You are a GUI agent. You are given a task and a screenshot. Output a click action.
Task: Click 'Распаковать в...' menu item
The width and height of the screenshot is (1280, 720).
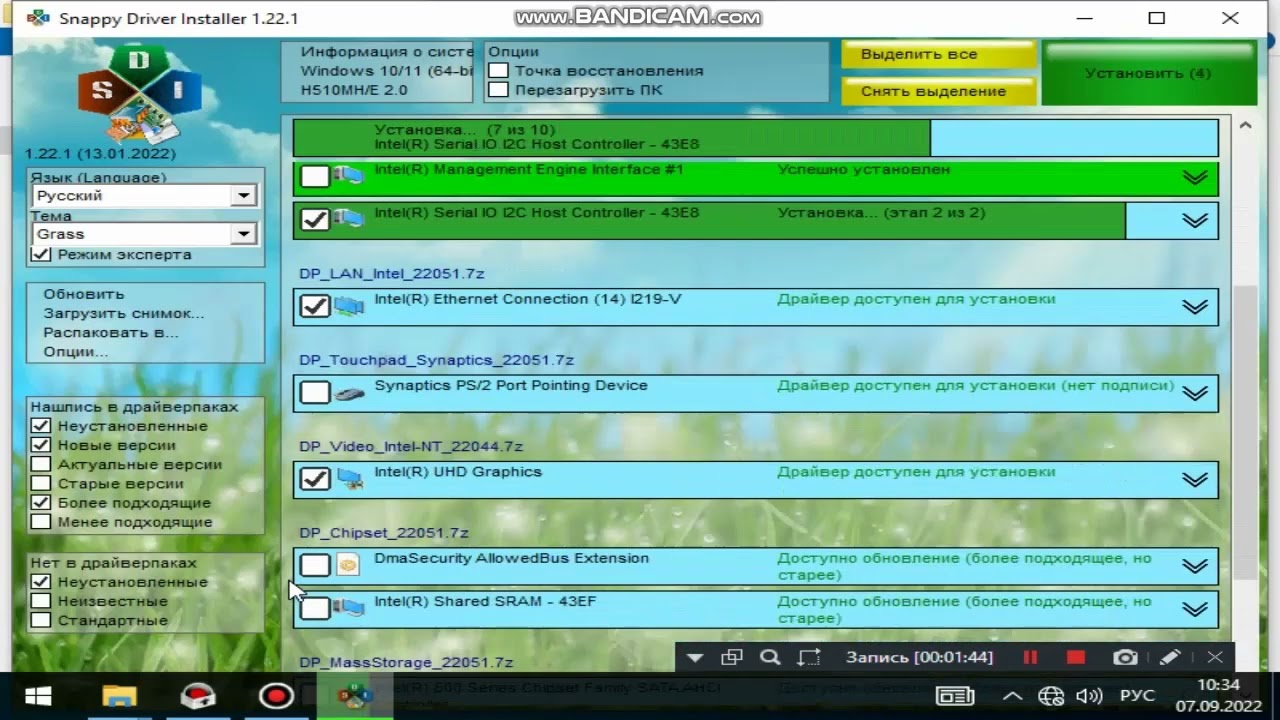click(111, 332)
